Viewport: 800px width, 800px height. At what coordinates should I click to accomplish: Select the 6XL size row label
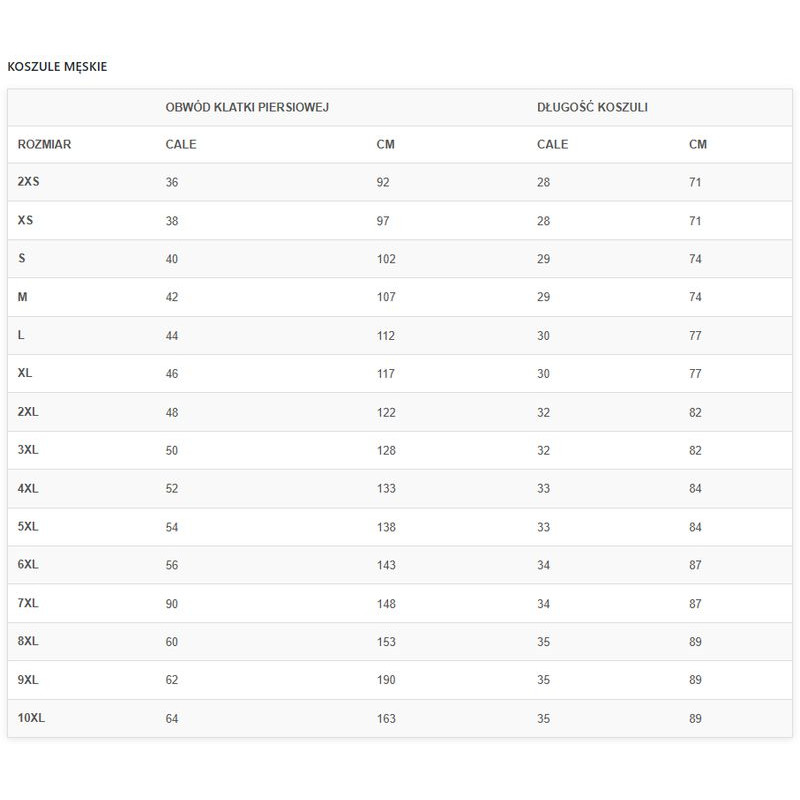29,565
